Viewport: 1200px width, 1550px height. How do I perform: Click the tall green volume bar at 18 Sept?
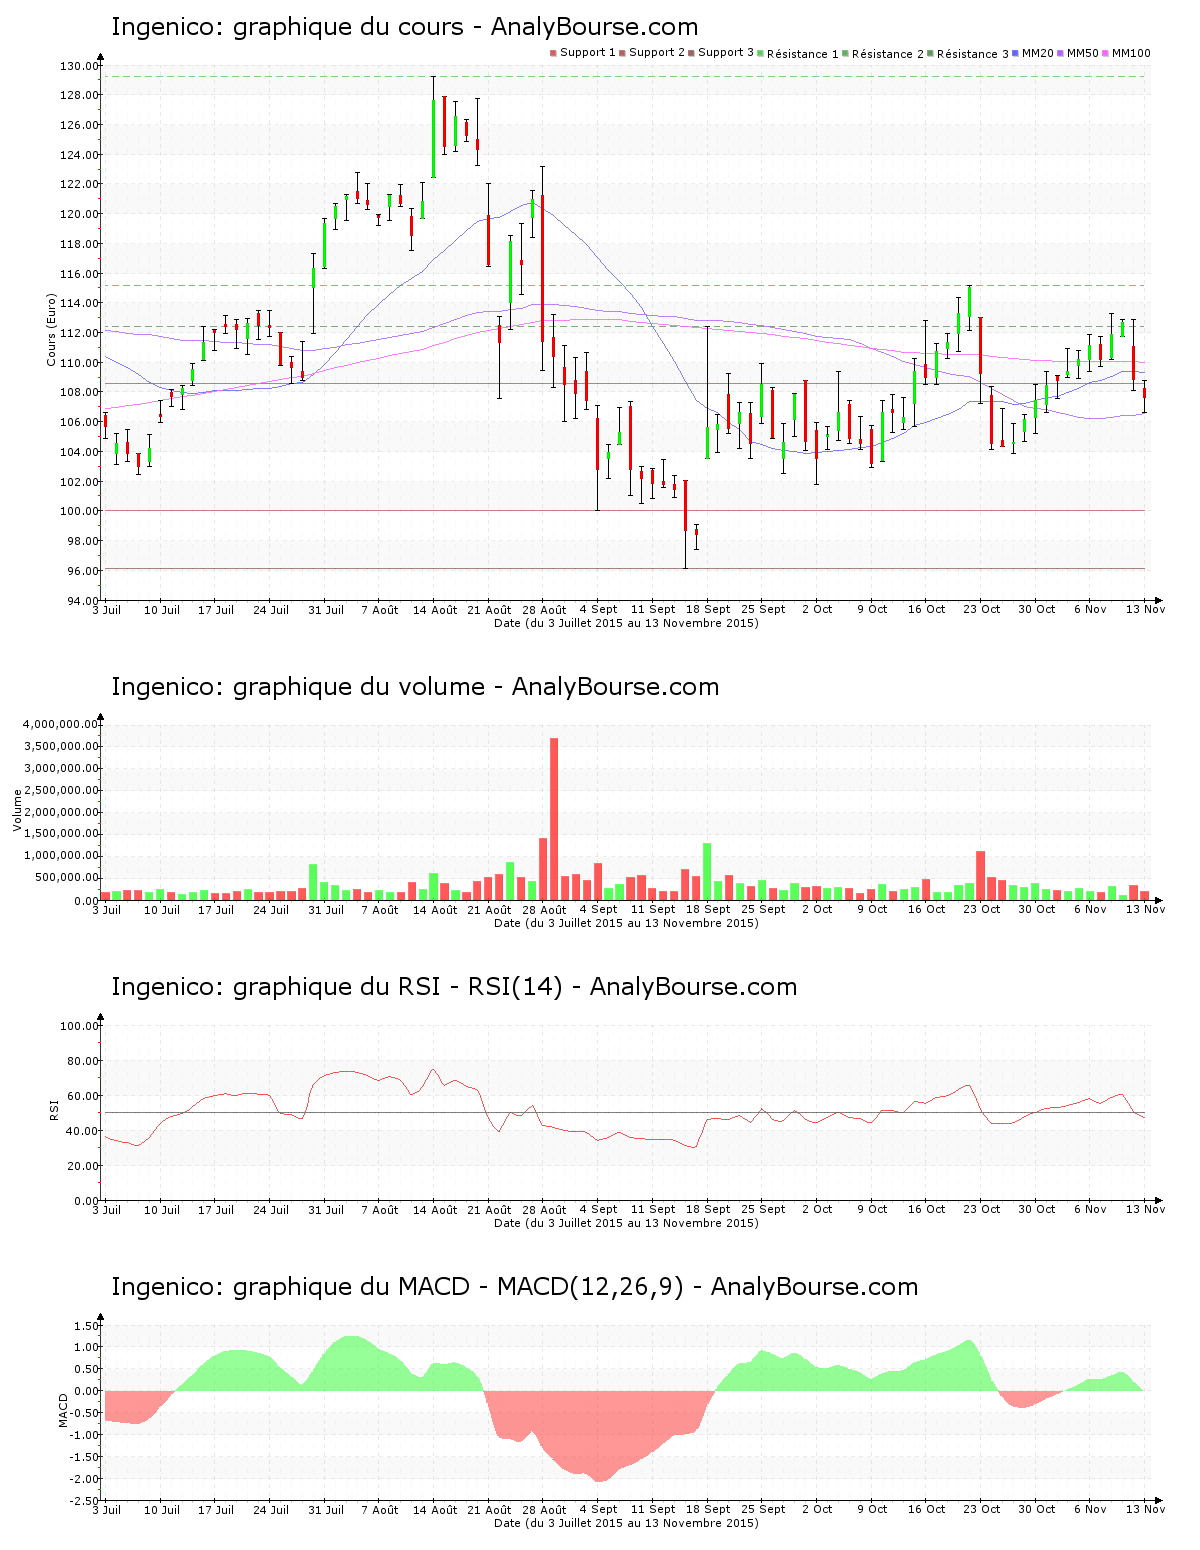pyautogui.click(x=707, y=872)
